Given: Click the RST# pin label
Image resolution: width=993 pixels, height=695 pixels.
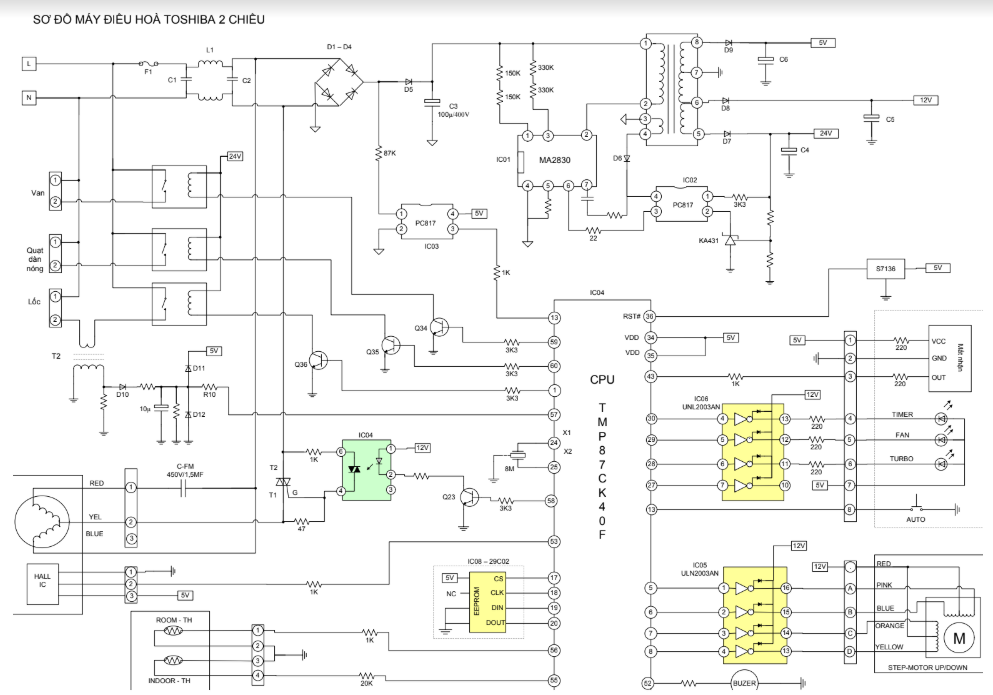Looking at the screenshot, I should click(x=631, y=316).
